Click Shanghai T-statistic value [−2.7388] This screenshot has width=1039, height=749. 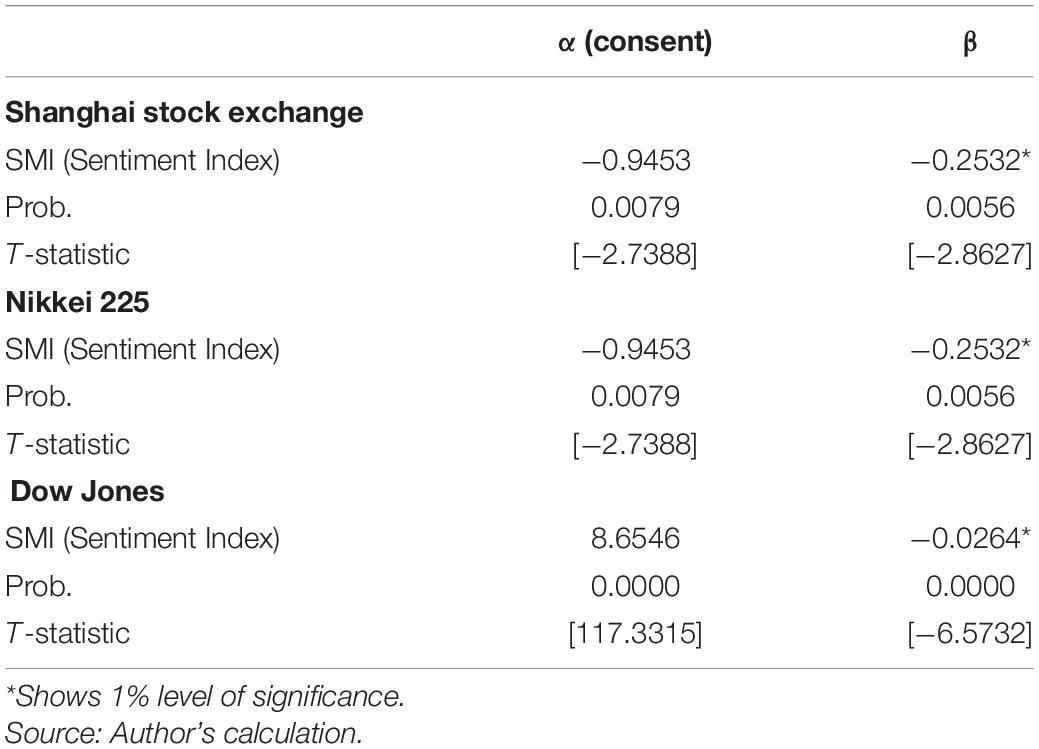(x=635, y=255)
